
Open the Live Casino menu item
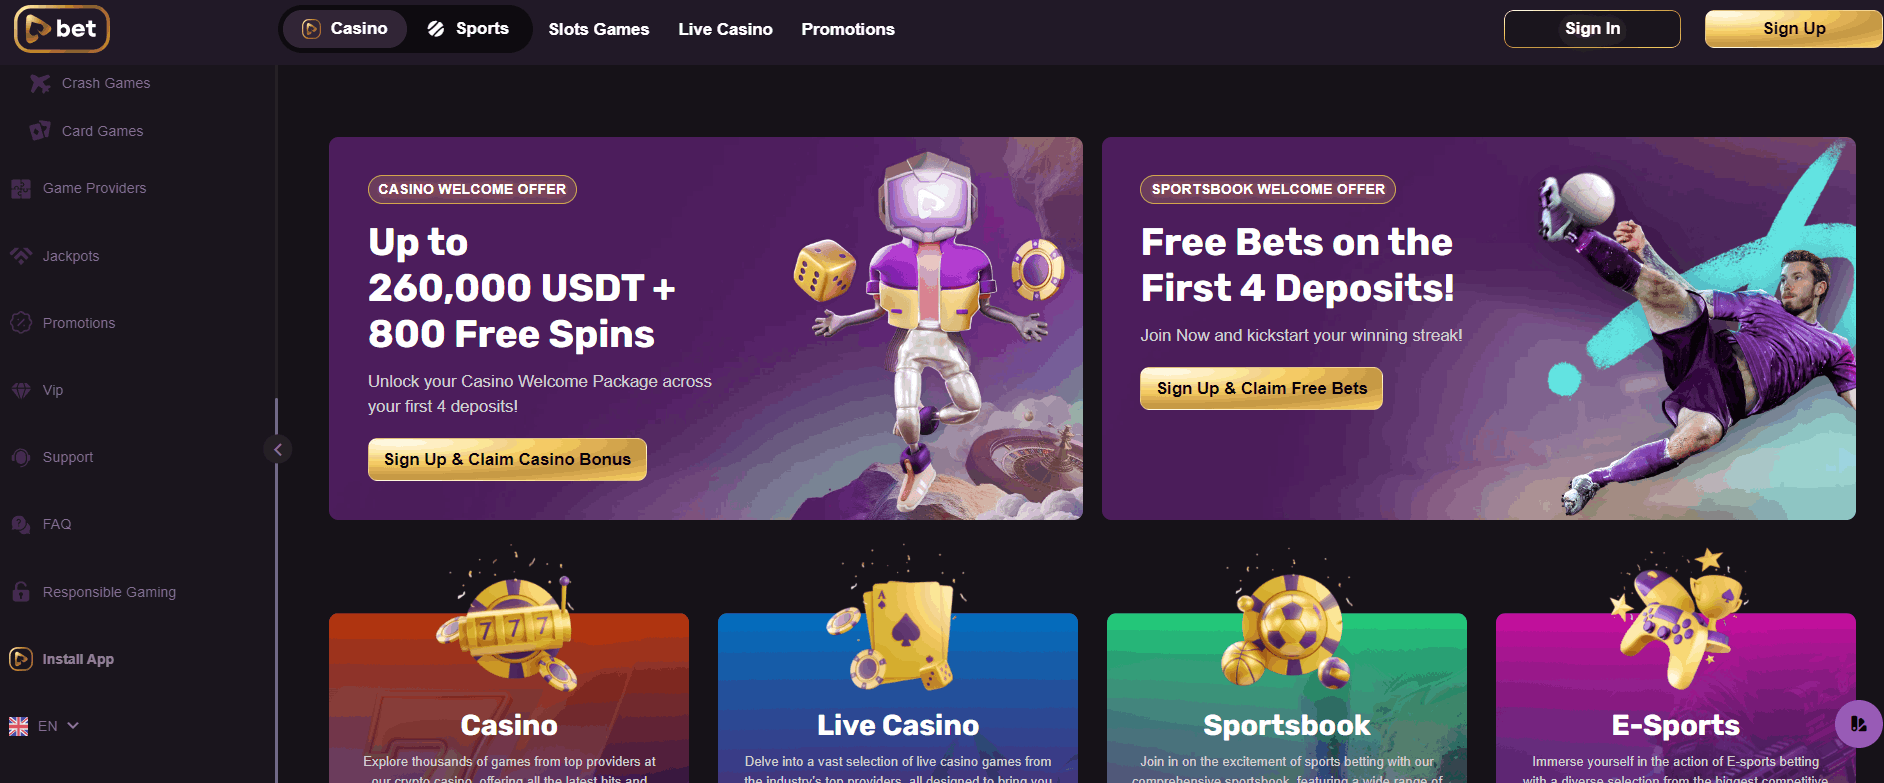(x=725, y=30)
